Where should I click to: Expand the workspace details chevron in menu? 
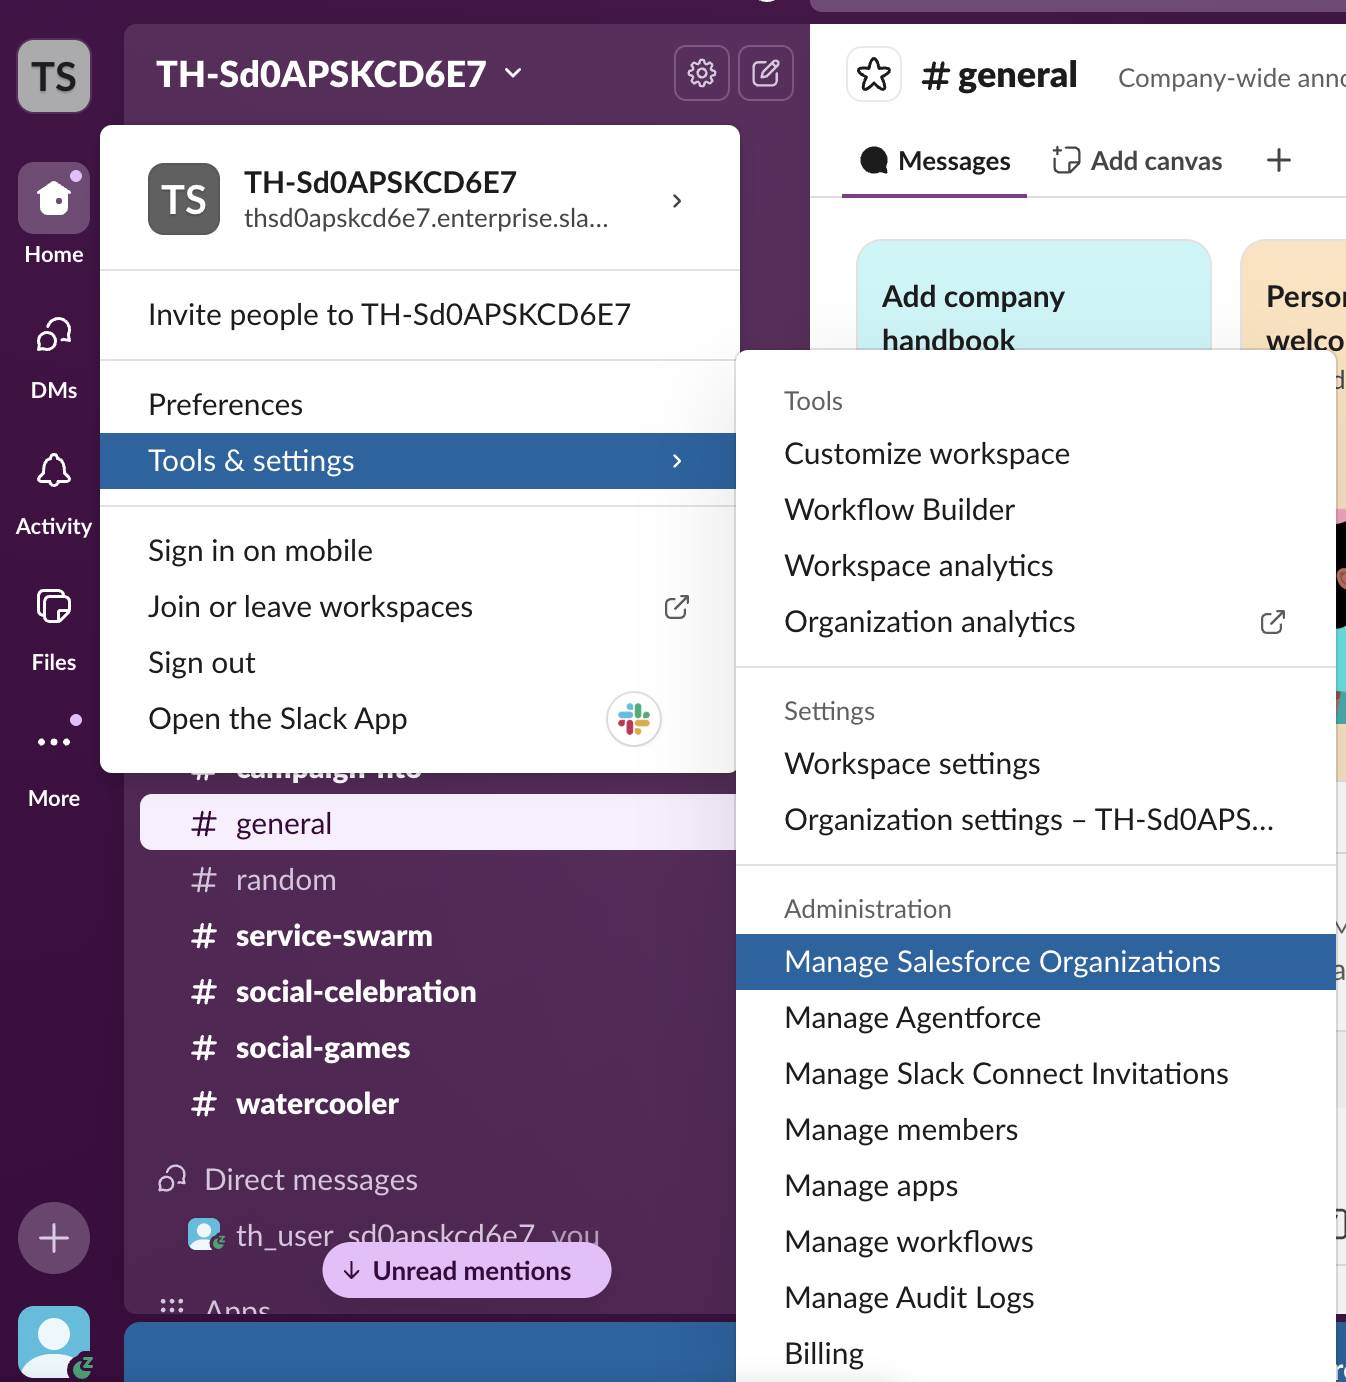pyautogui.click(x=677, y=201)
